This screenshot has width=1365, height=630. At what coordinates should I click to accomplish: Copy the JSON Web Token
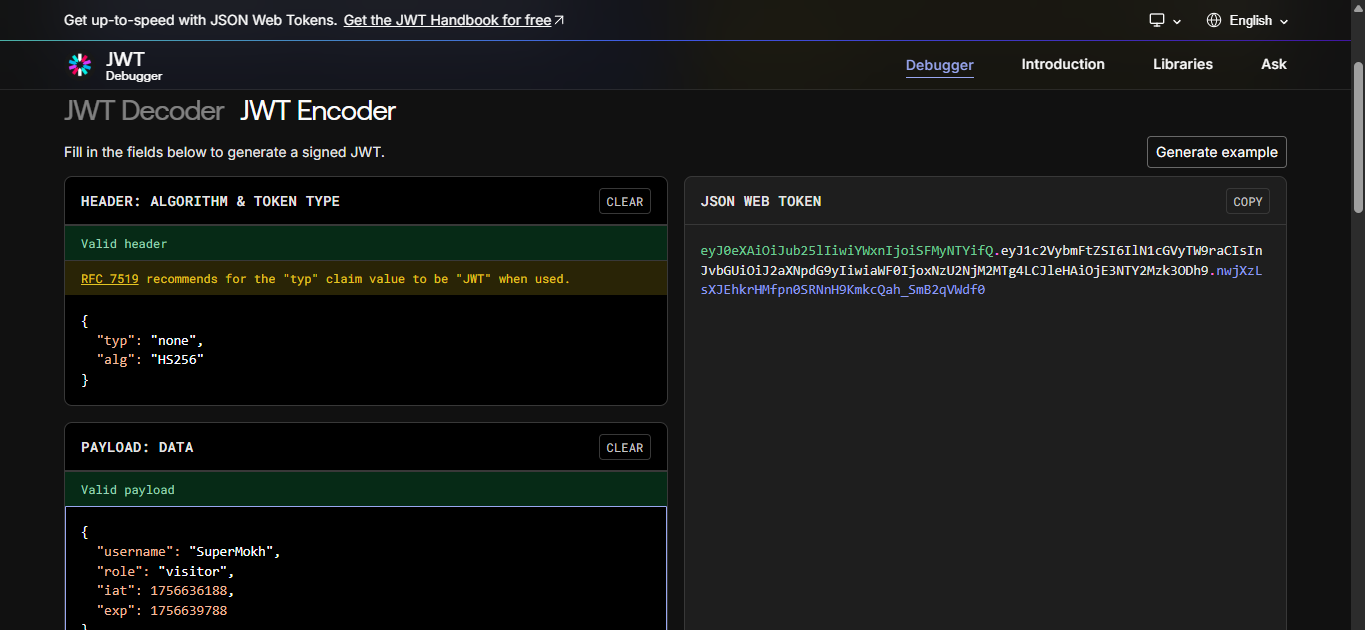coord(1248,201)
